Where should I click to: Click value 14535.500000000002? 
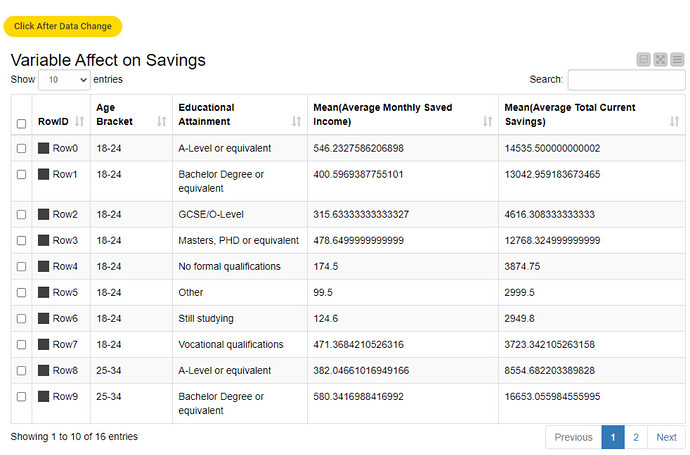pyautogui.click(x=552, y=148)
